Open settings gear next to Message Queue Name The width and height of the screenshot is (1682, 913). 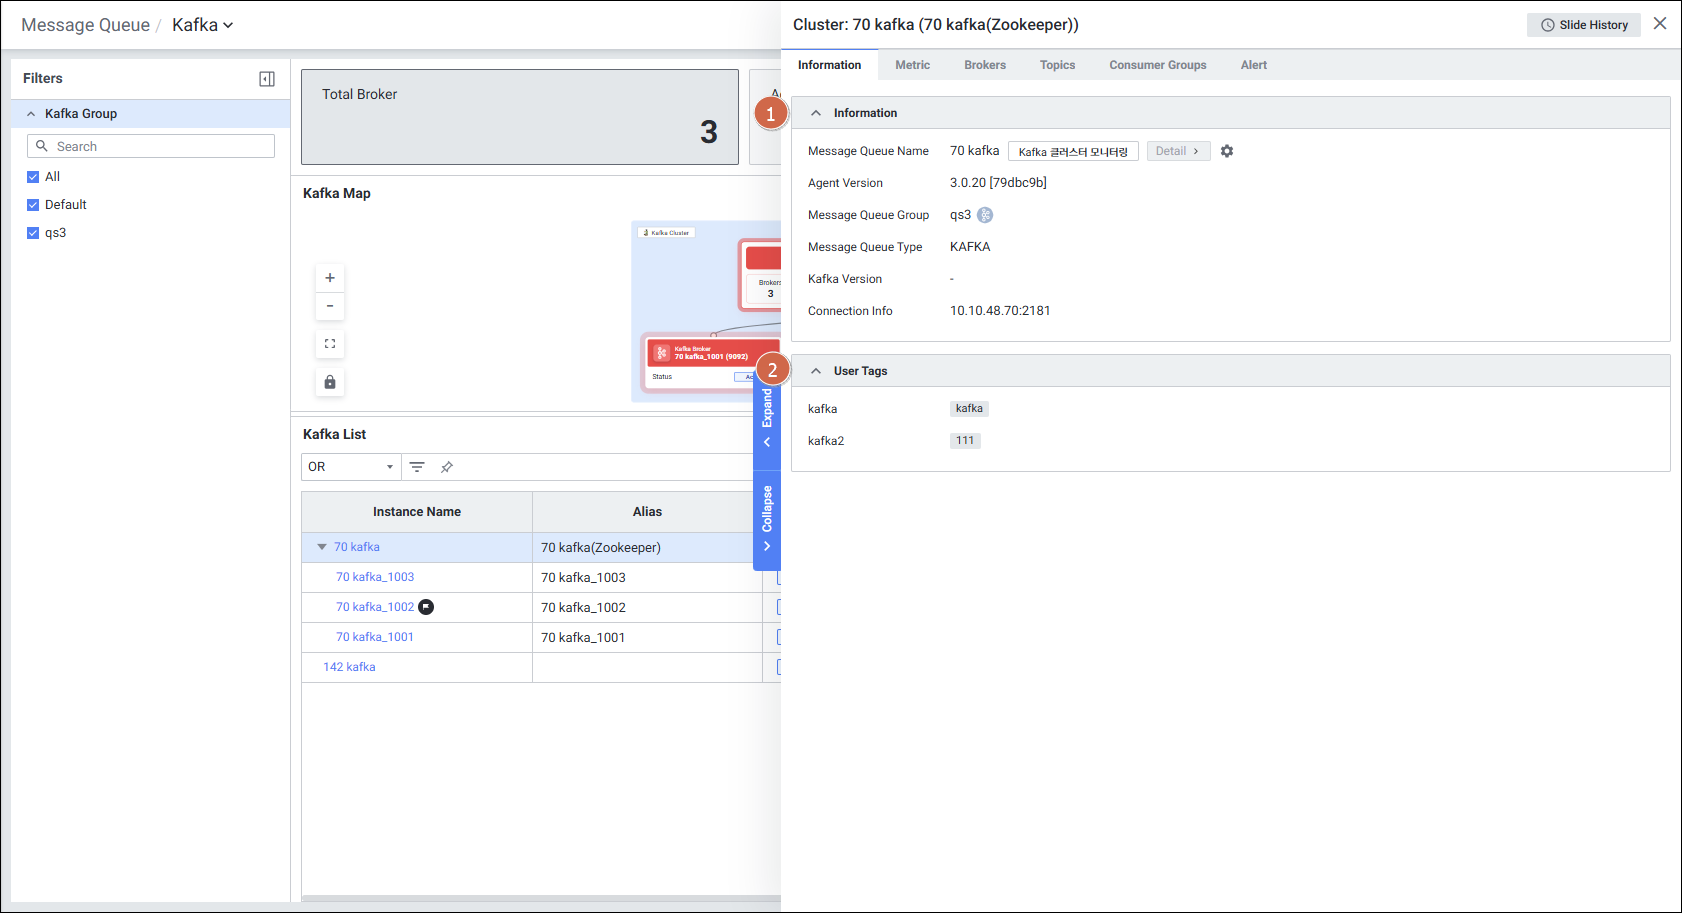(1227, 151)
